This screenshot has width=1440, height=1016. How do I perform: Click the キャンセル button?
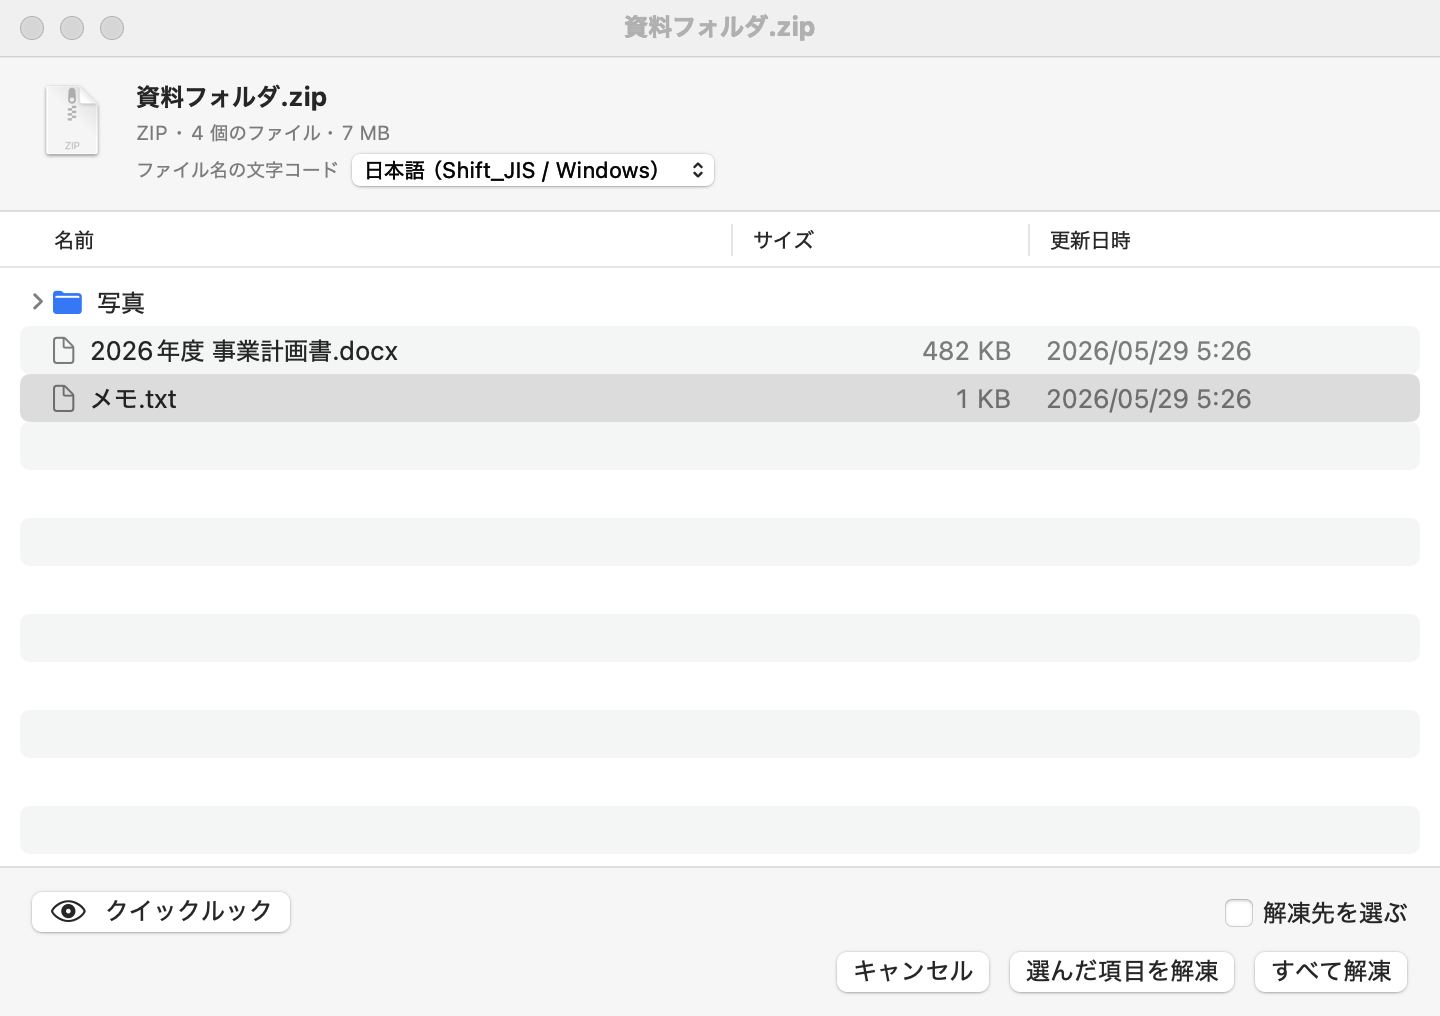pos(913,971)
